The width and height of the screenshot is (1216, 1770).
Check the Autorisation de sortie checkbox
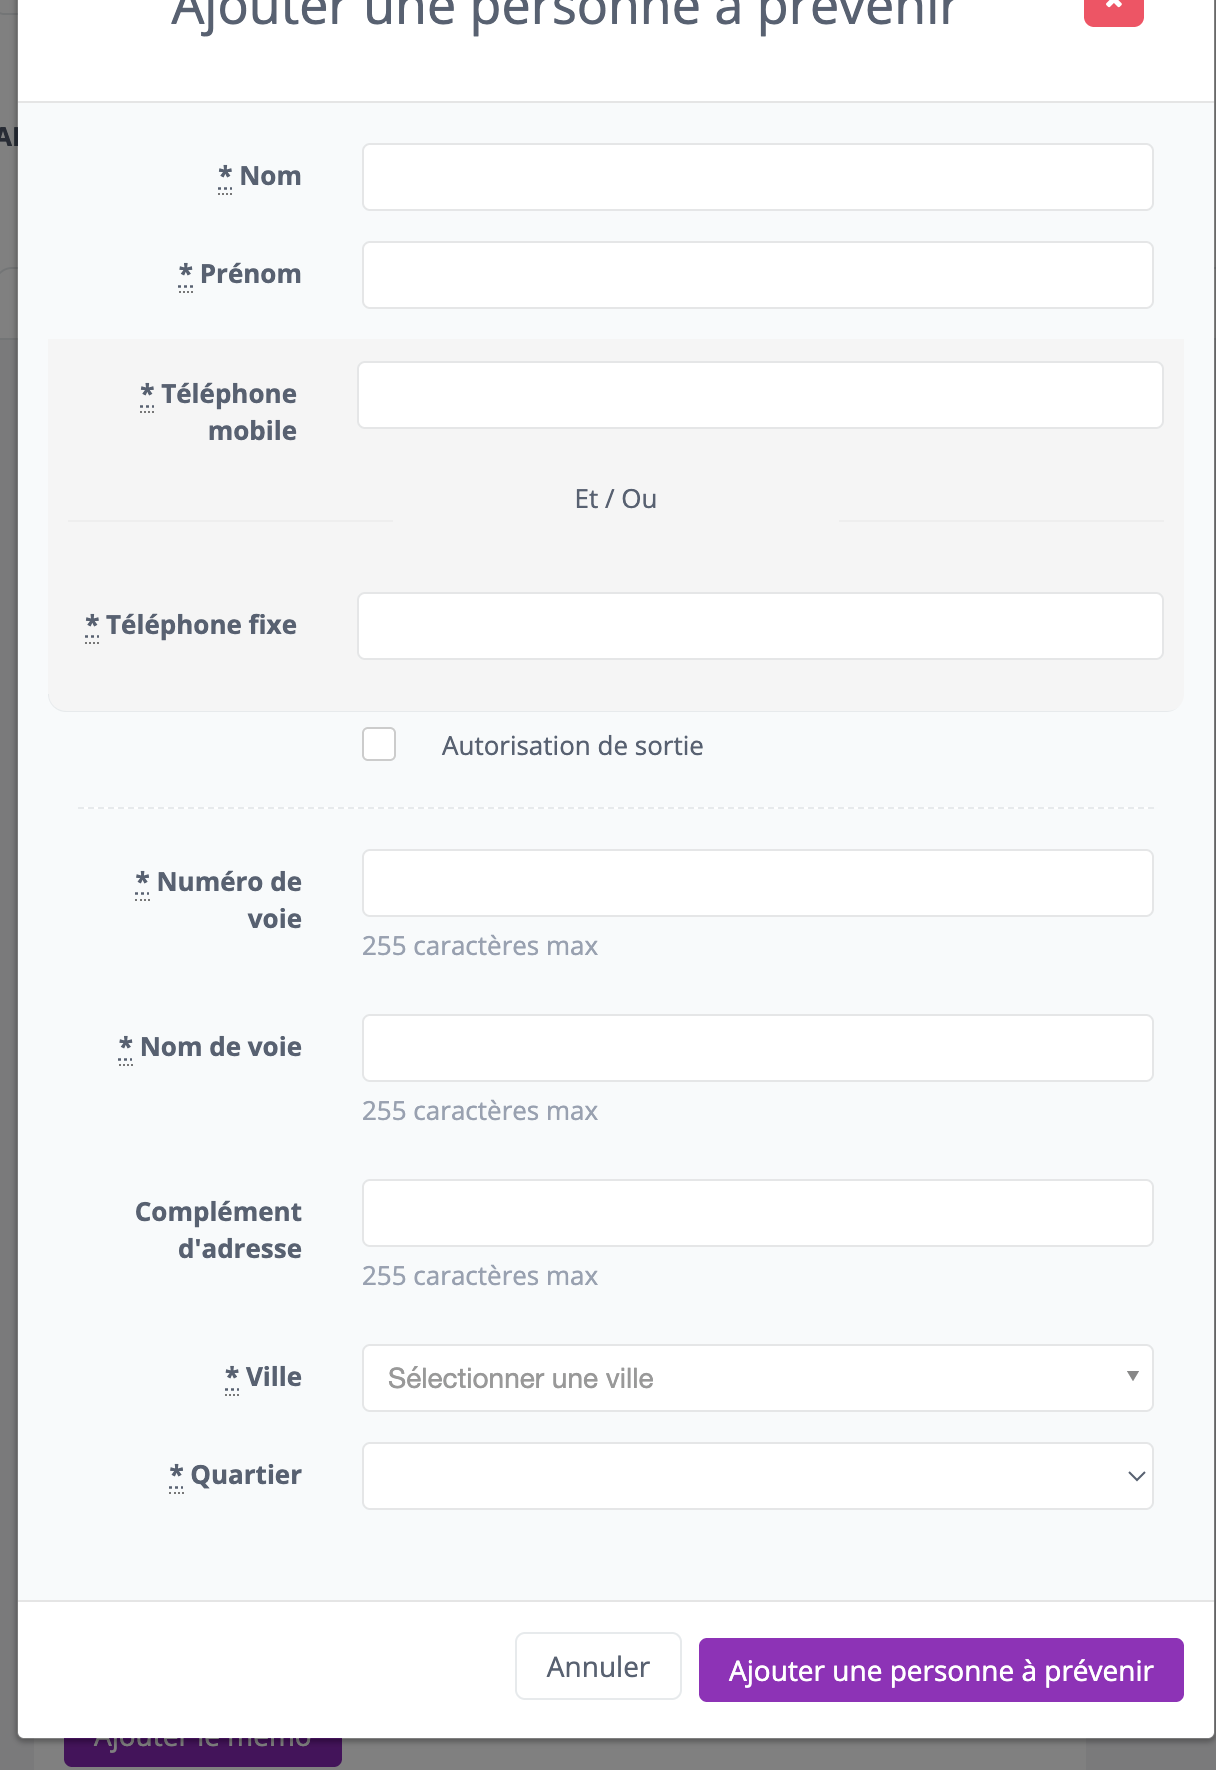click(379, 744)
